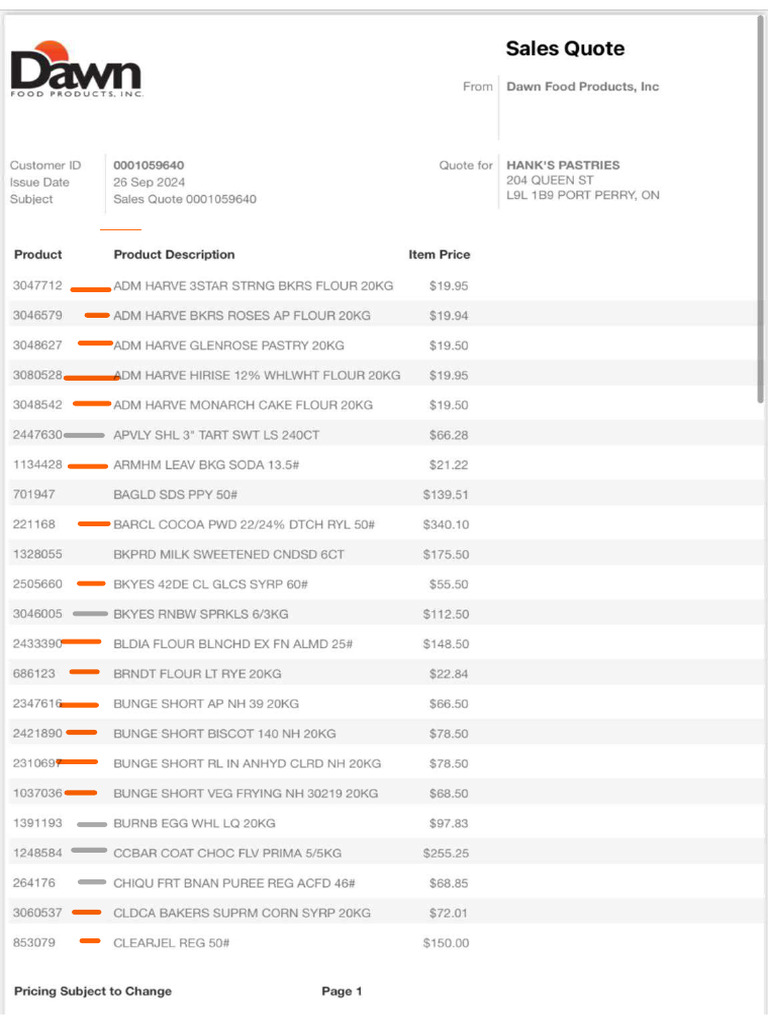Click the Item Price column header
Viewport: 768px width, 1024px height.
coord(439,255)
